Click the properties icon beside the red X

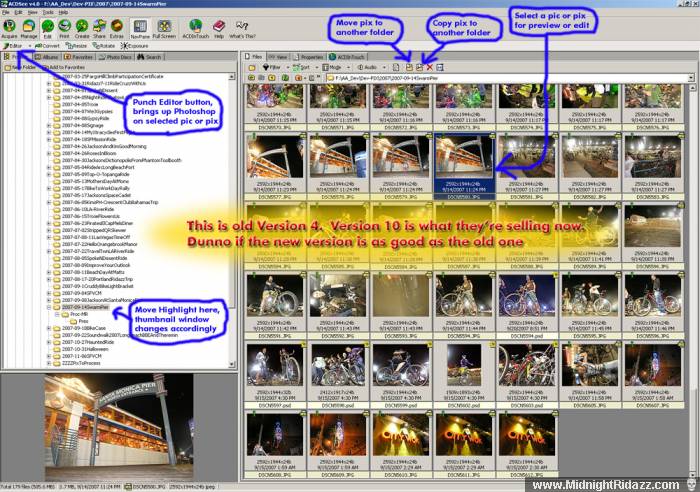[440, 67]
